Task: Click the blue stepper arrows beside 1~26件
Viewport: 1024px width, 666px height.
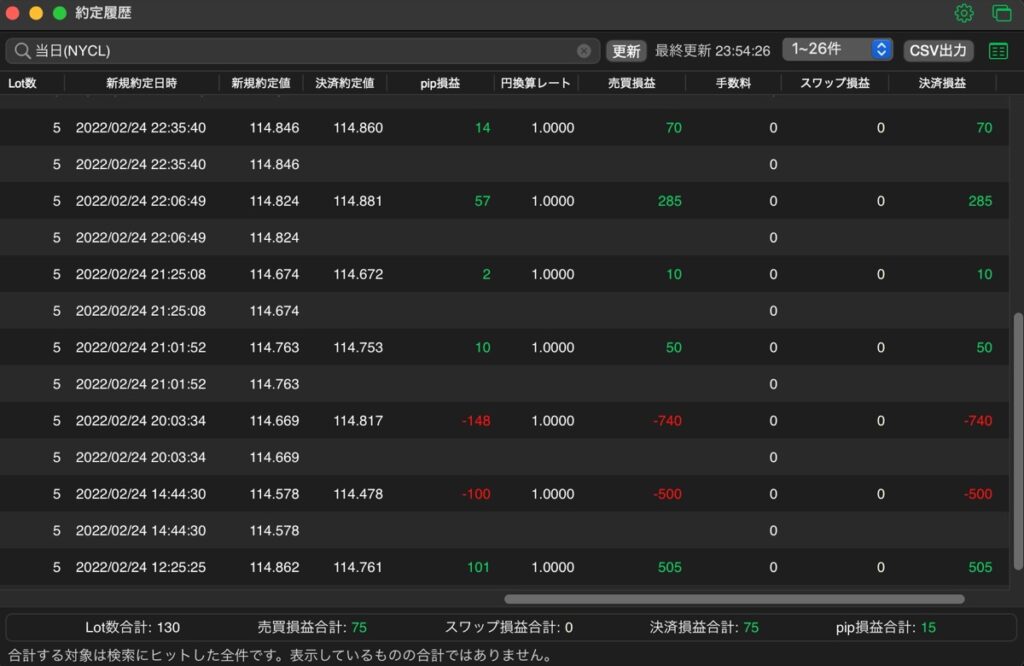Action: [881, 49]
